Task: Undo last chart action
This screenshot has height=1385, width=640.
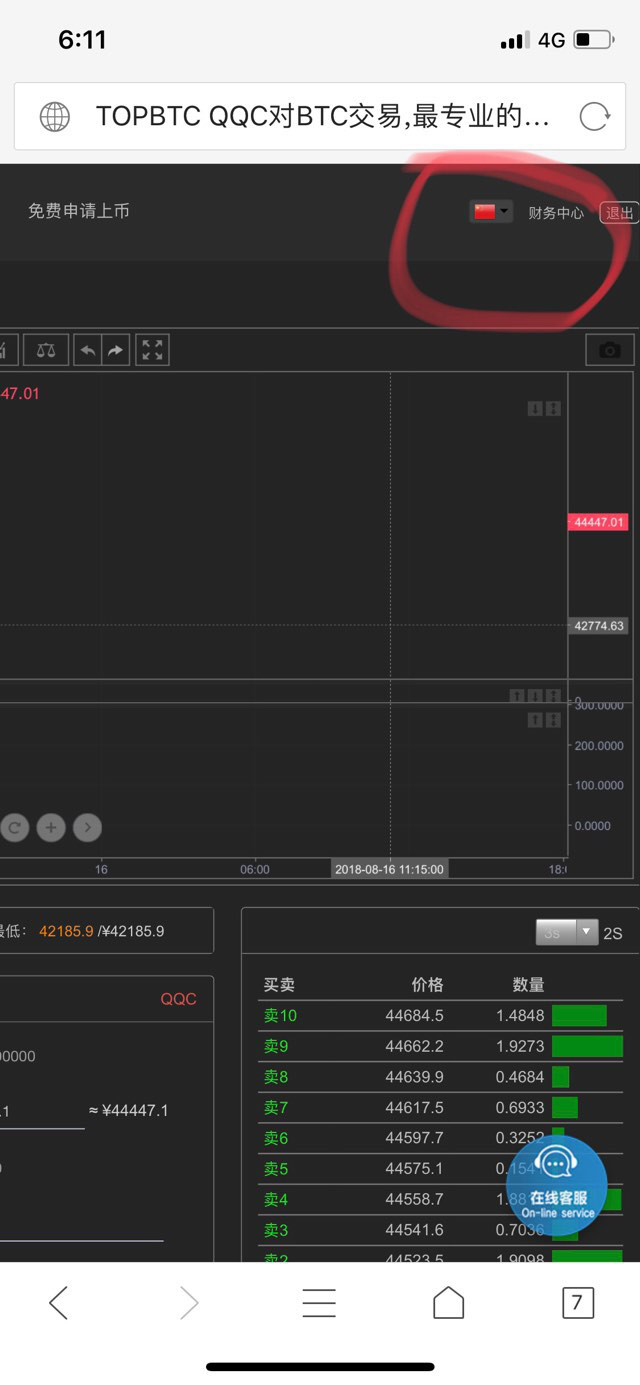Action: point(88,350)
